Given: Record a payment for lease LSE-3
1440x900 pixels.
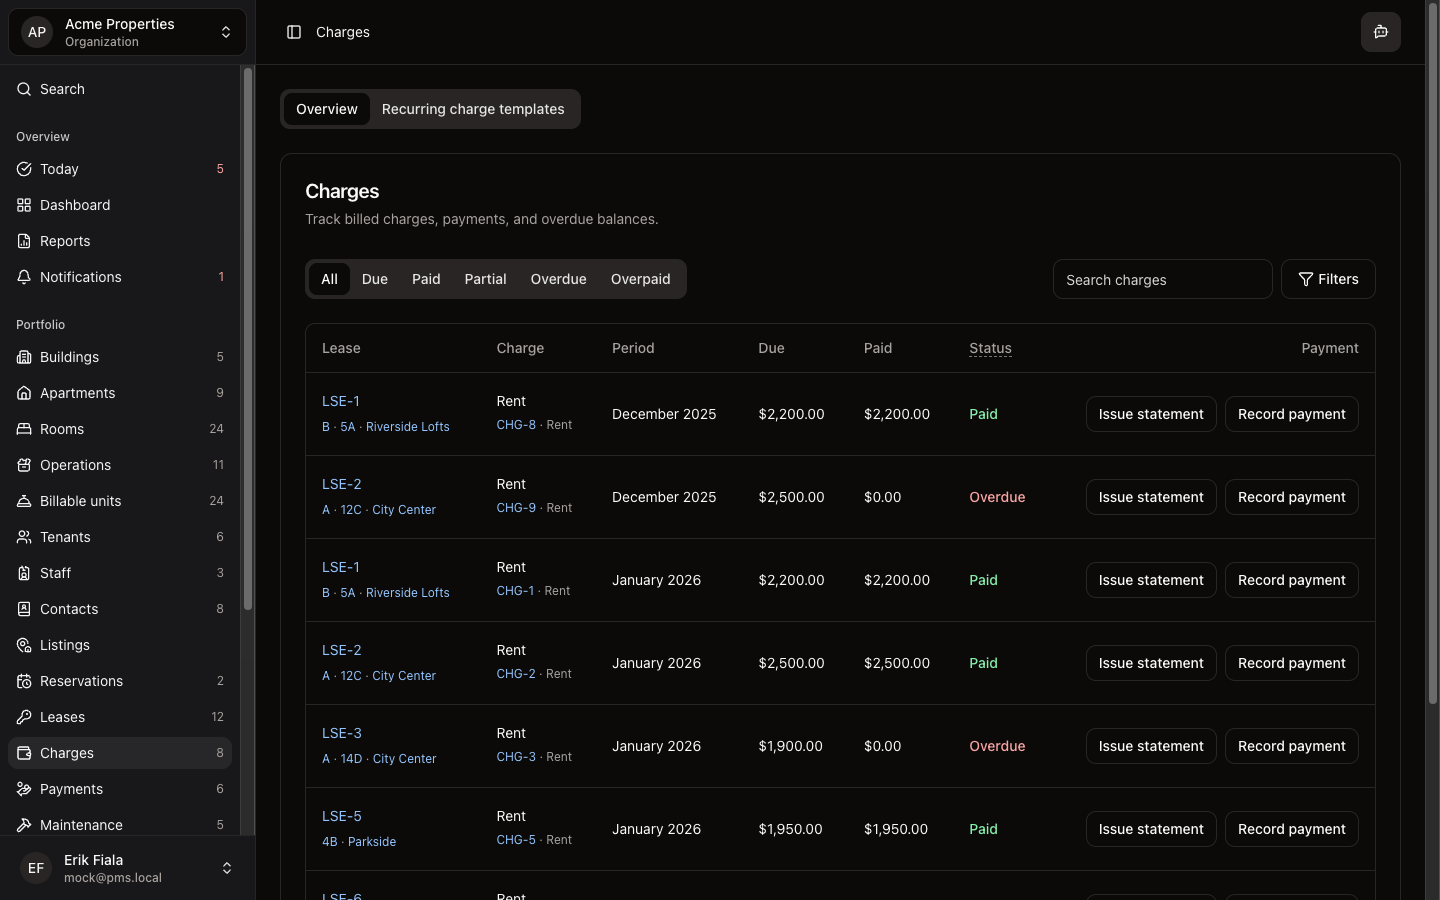Looking at the screenshot, I should (1291, 746).
